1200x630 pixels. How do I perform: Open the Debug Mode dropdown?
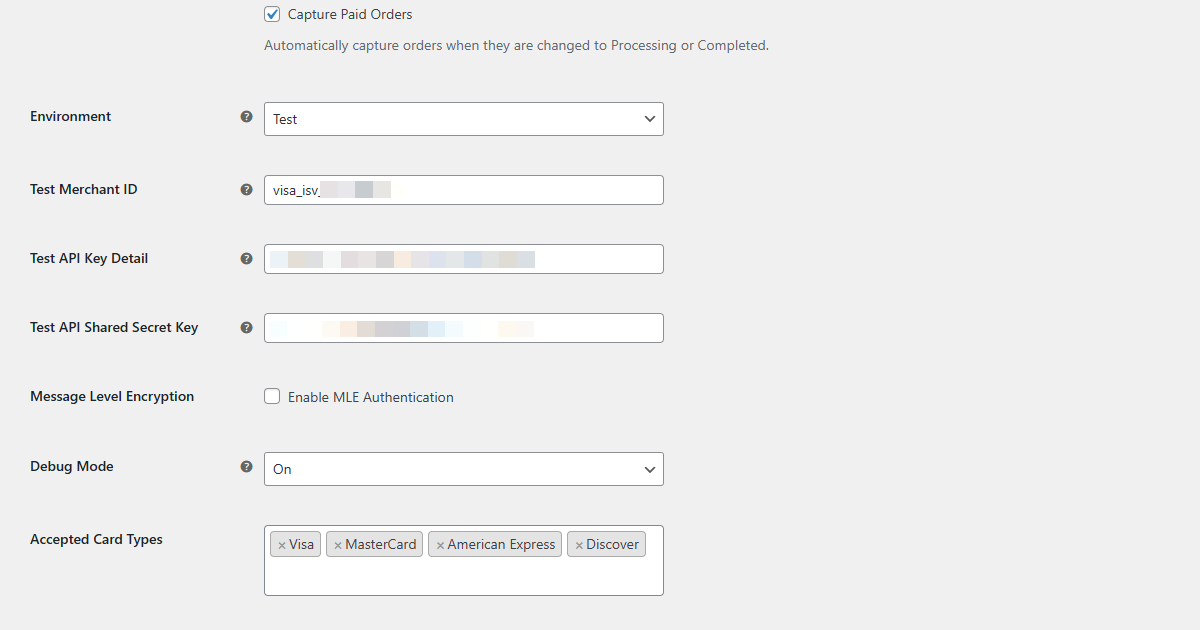(x=463, y=468)
